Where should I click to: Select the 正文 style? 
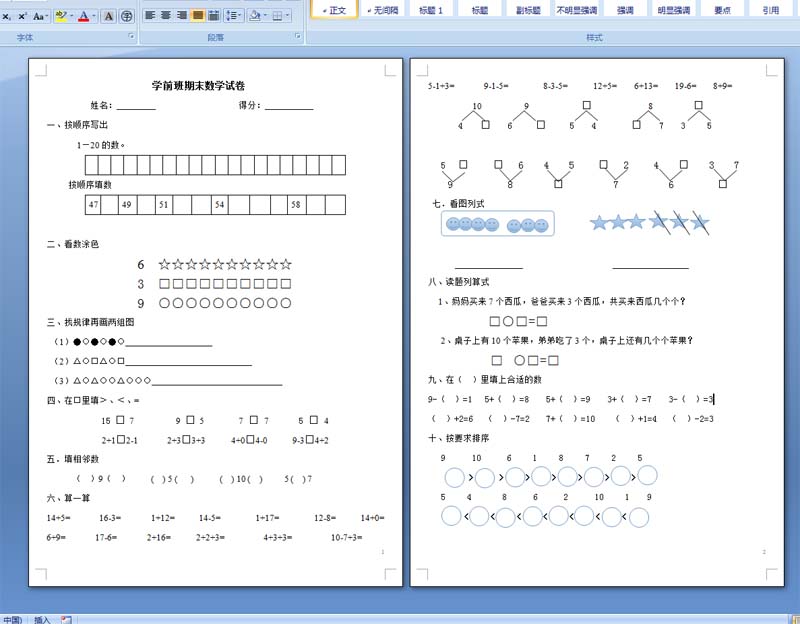coord(334,9)
